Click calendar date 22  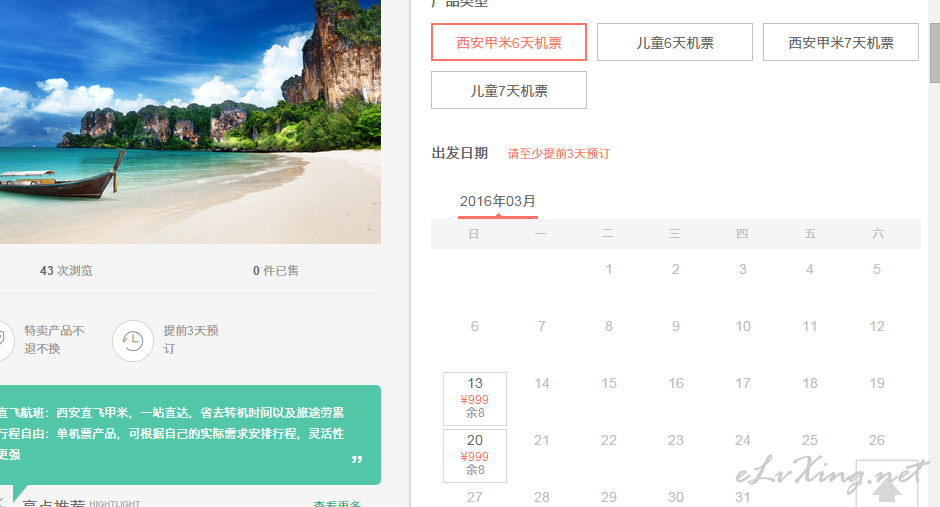click(x=608, y=440)
